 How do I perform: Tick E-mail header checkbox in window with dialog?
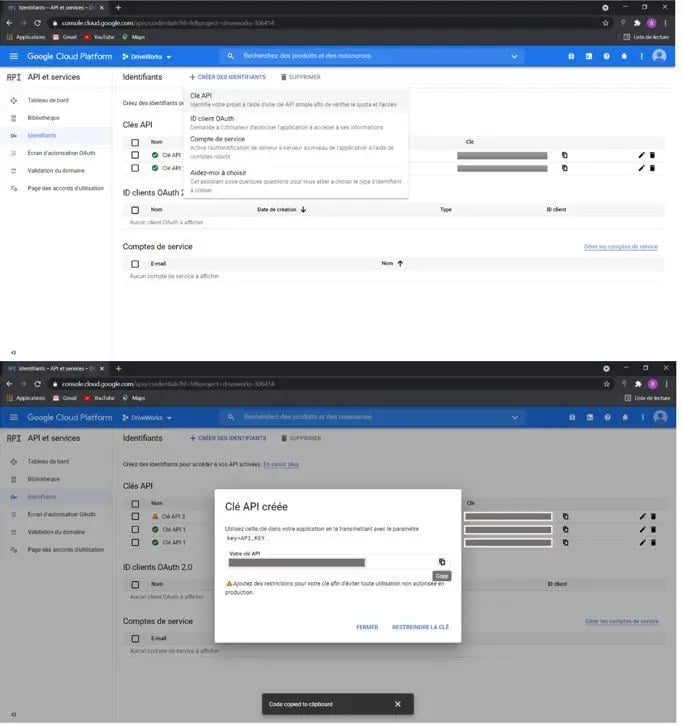[x=135, y=638]
